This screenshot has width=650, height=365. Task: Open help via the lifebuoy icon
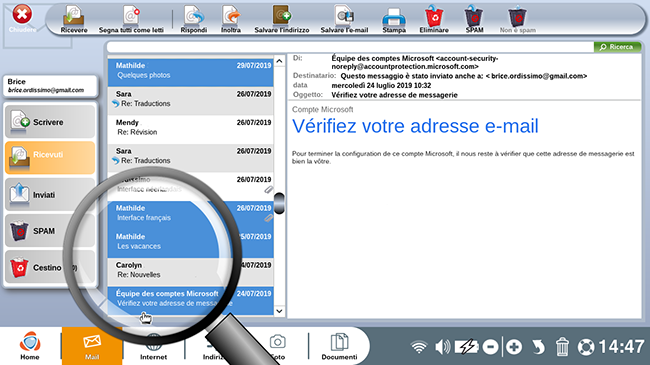click(x=586, y=347)
